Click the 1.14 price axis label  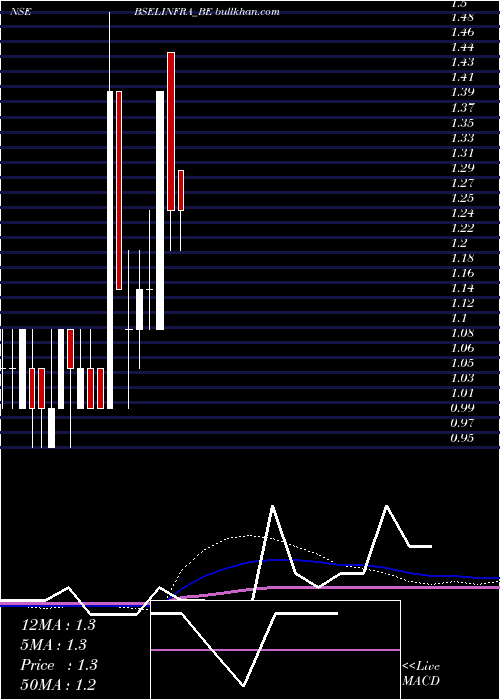coord(462,289)
